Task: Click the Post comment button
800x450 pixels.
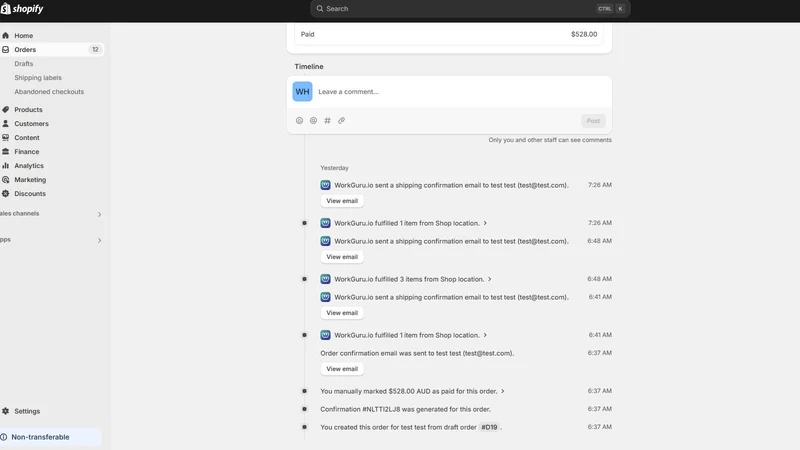Action: pos(593,121)
